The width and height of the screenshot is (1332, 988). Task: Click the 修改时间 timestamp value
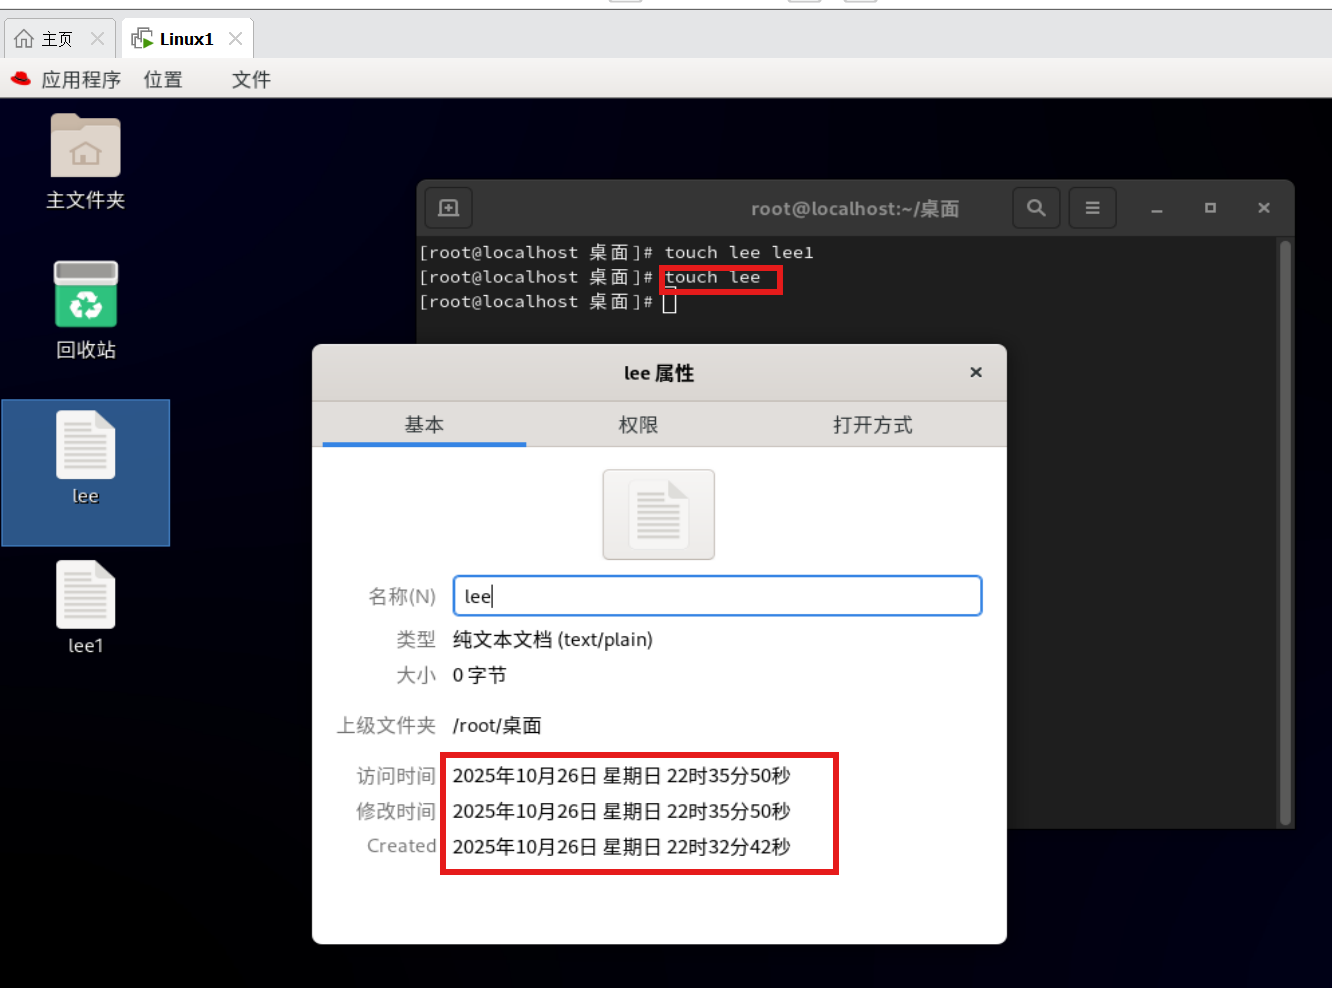tap(622, 811)
